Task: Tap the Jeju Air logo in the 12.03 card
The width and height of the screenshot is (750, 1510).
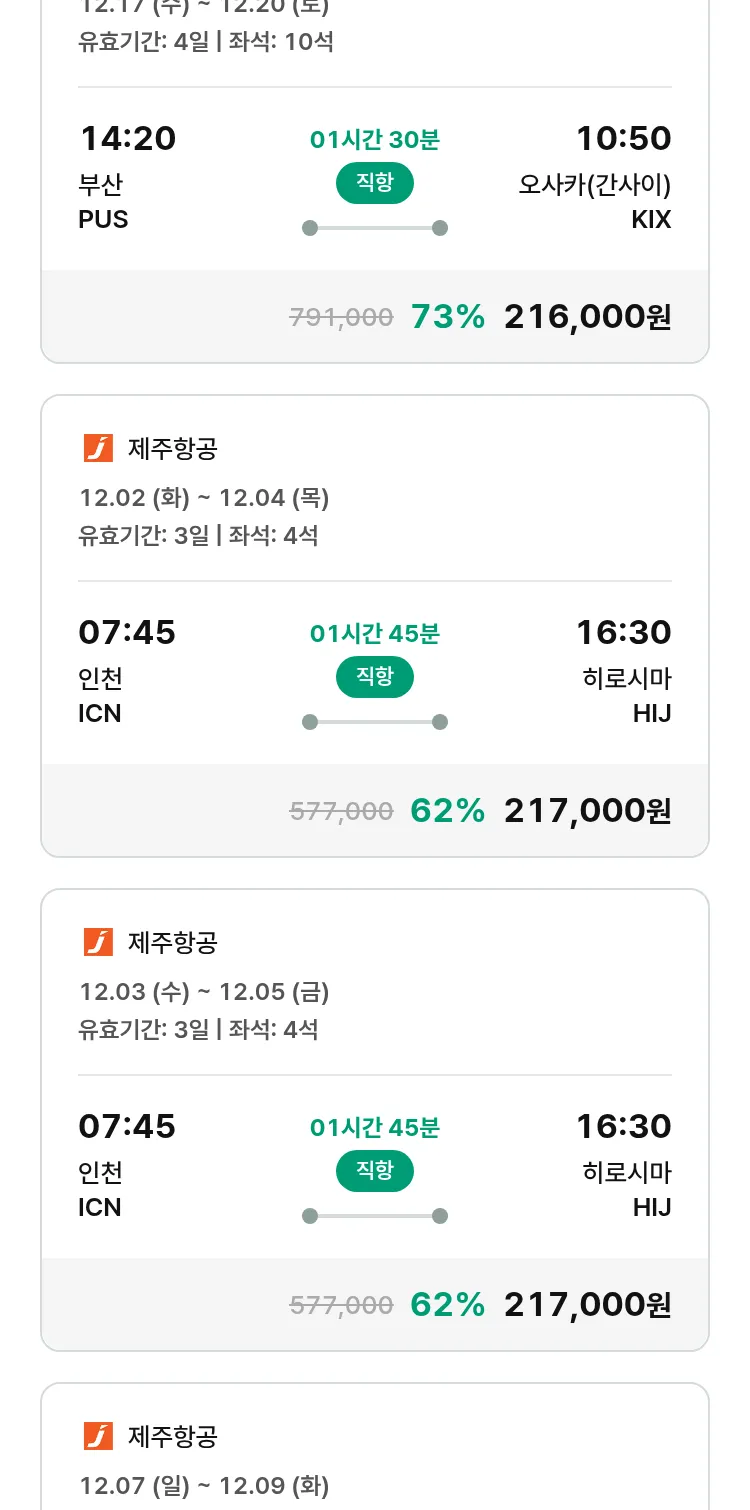Action: point(98,942)
